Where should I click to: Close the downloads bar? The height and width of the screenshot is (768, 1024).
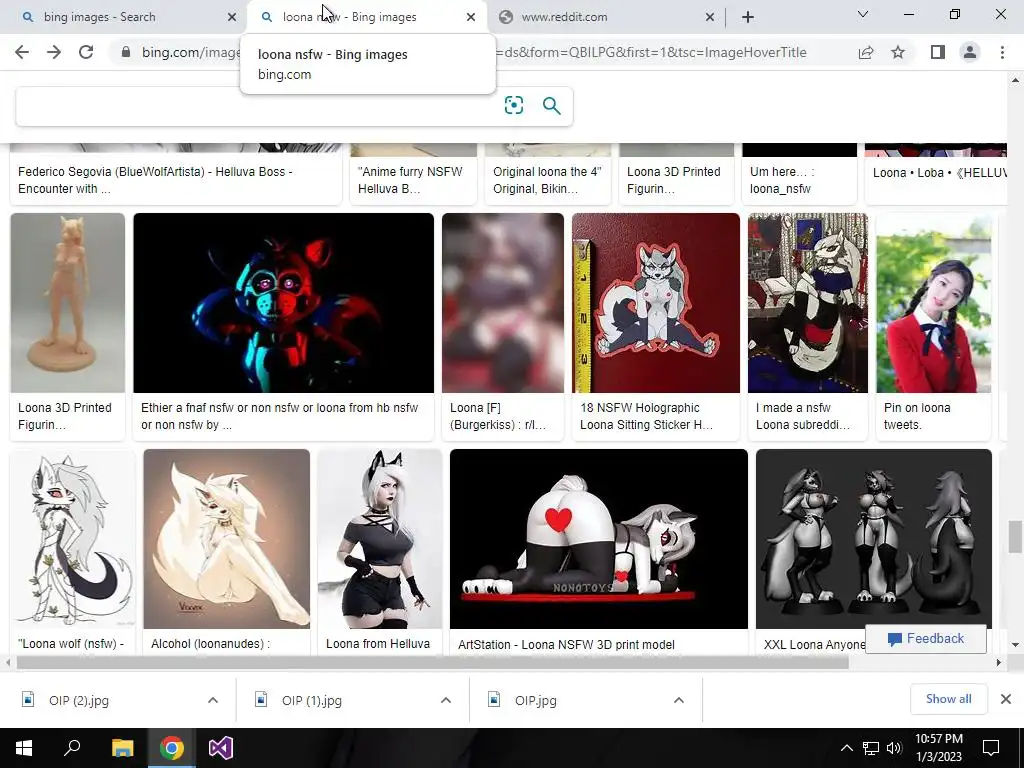pos(1006,699)
